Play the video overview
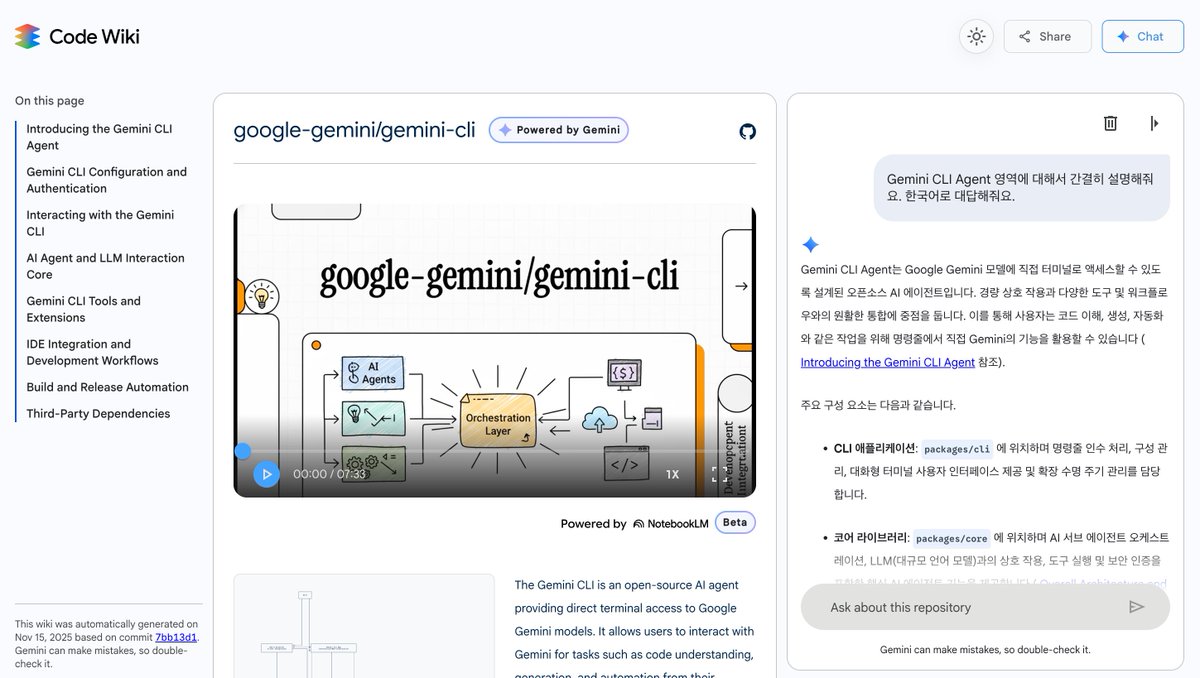Image resolution: width=1200 pixels, height=678 pixels. pyautogui.click(x=266, y=474)
